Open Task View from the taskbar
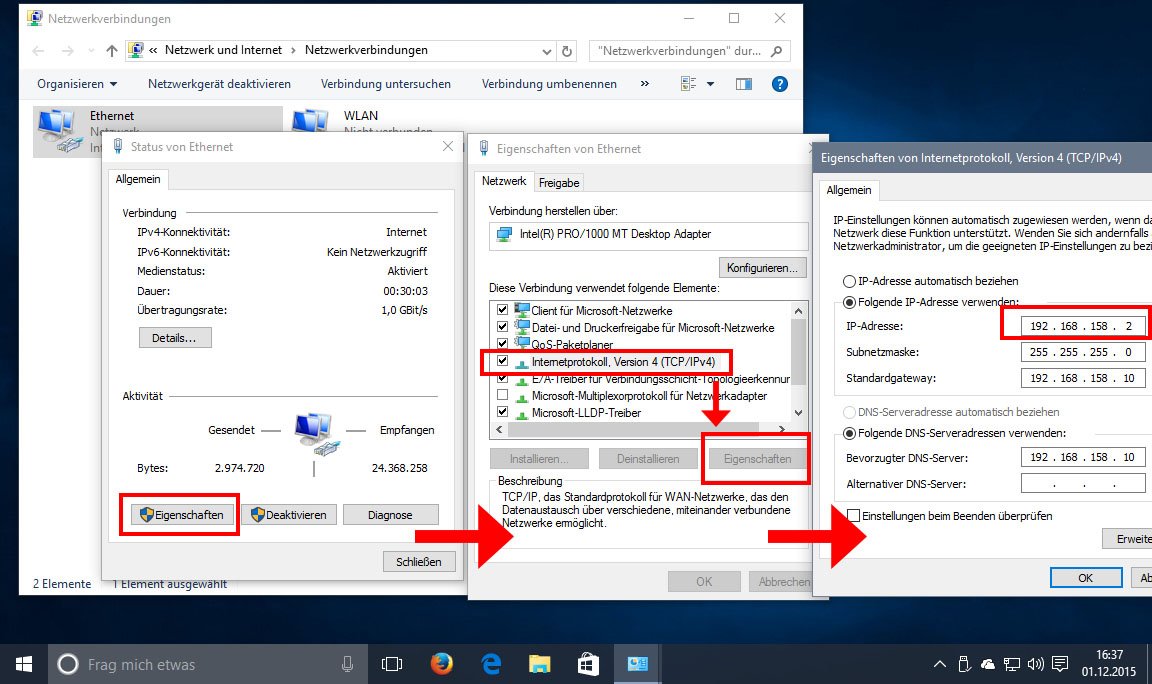This screenshot has width=1152, height=684. point(392,664)
